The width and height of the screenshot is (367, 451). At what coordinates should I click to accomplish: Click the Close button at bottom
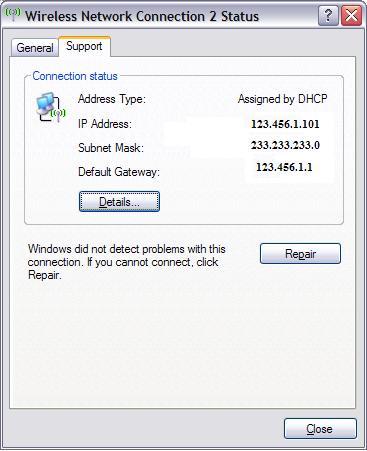point(320,428)
